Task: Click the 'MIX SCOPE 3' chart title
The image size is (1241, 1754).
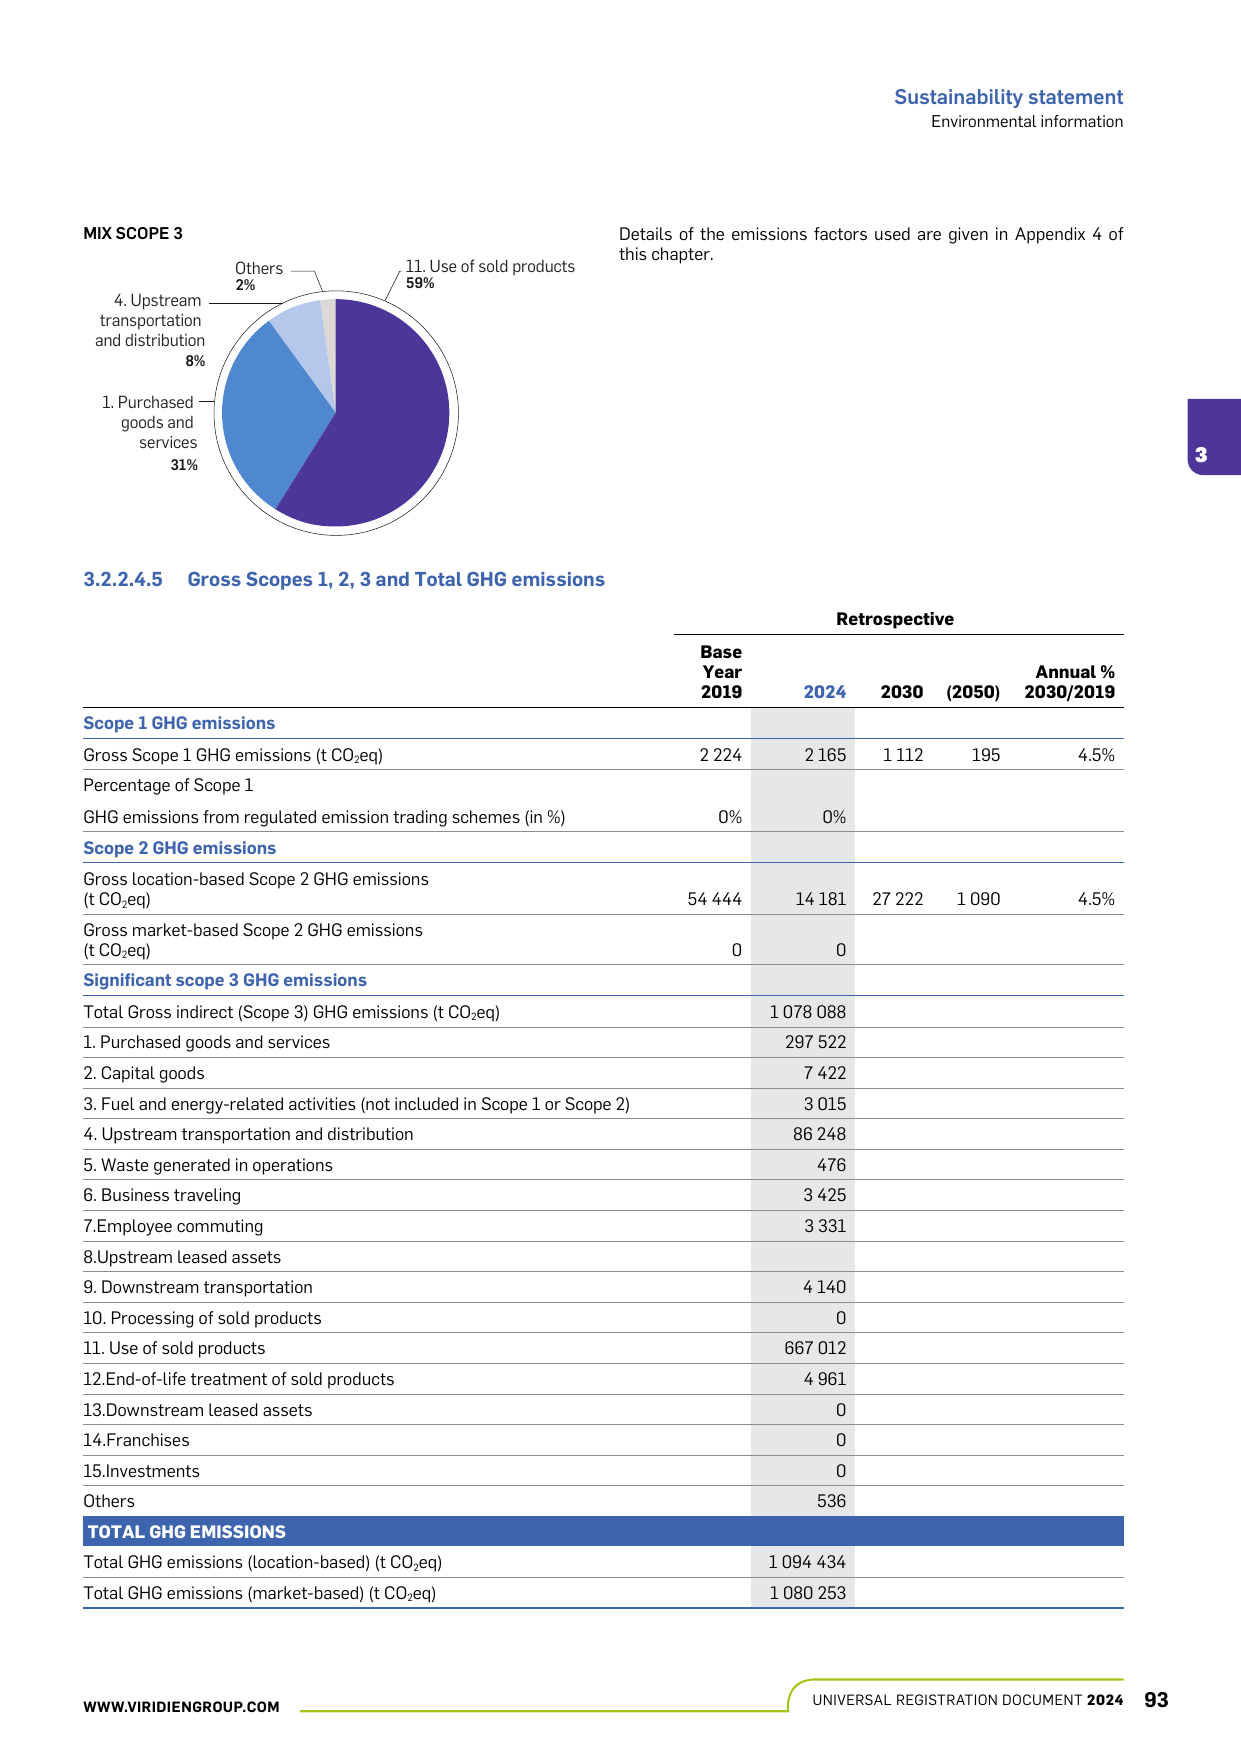Action: point(133,233)
